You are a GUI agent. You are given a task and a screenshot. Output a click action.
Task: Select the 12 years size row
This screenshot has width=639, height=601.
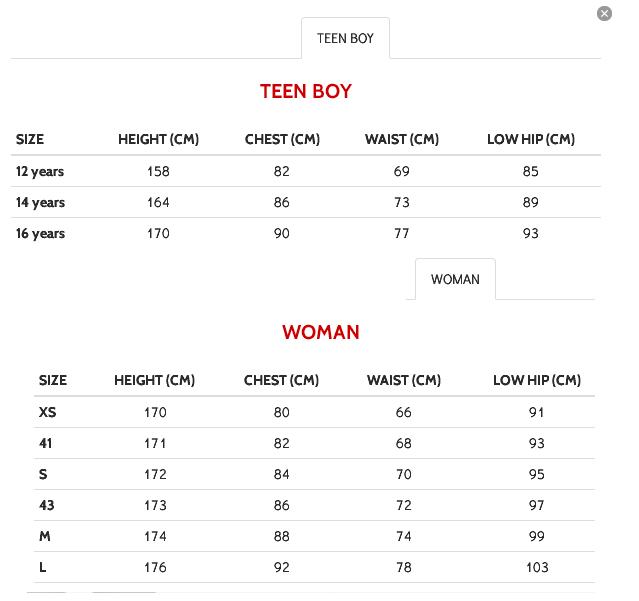40,172
